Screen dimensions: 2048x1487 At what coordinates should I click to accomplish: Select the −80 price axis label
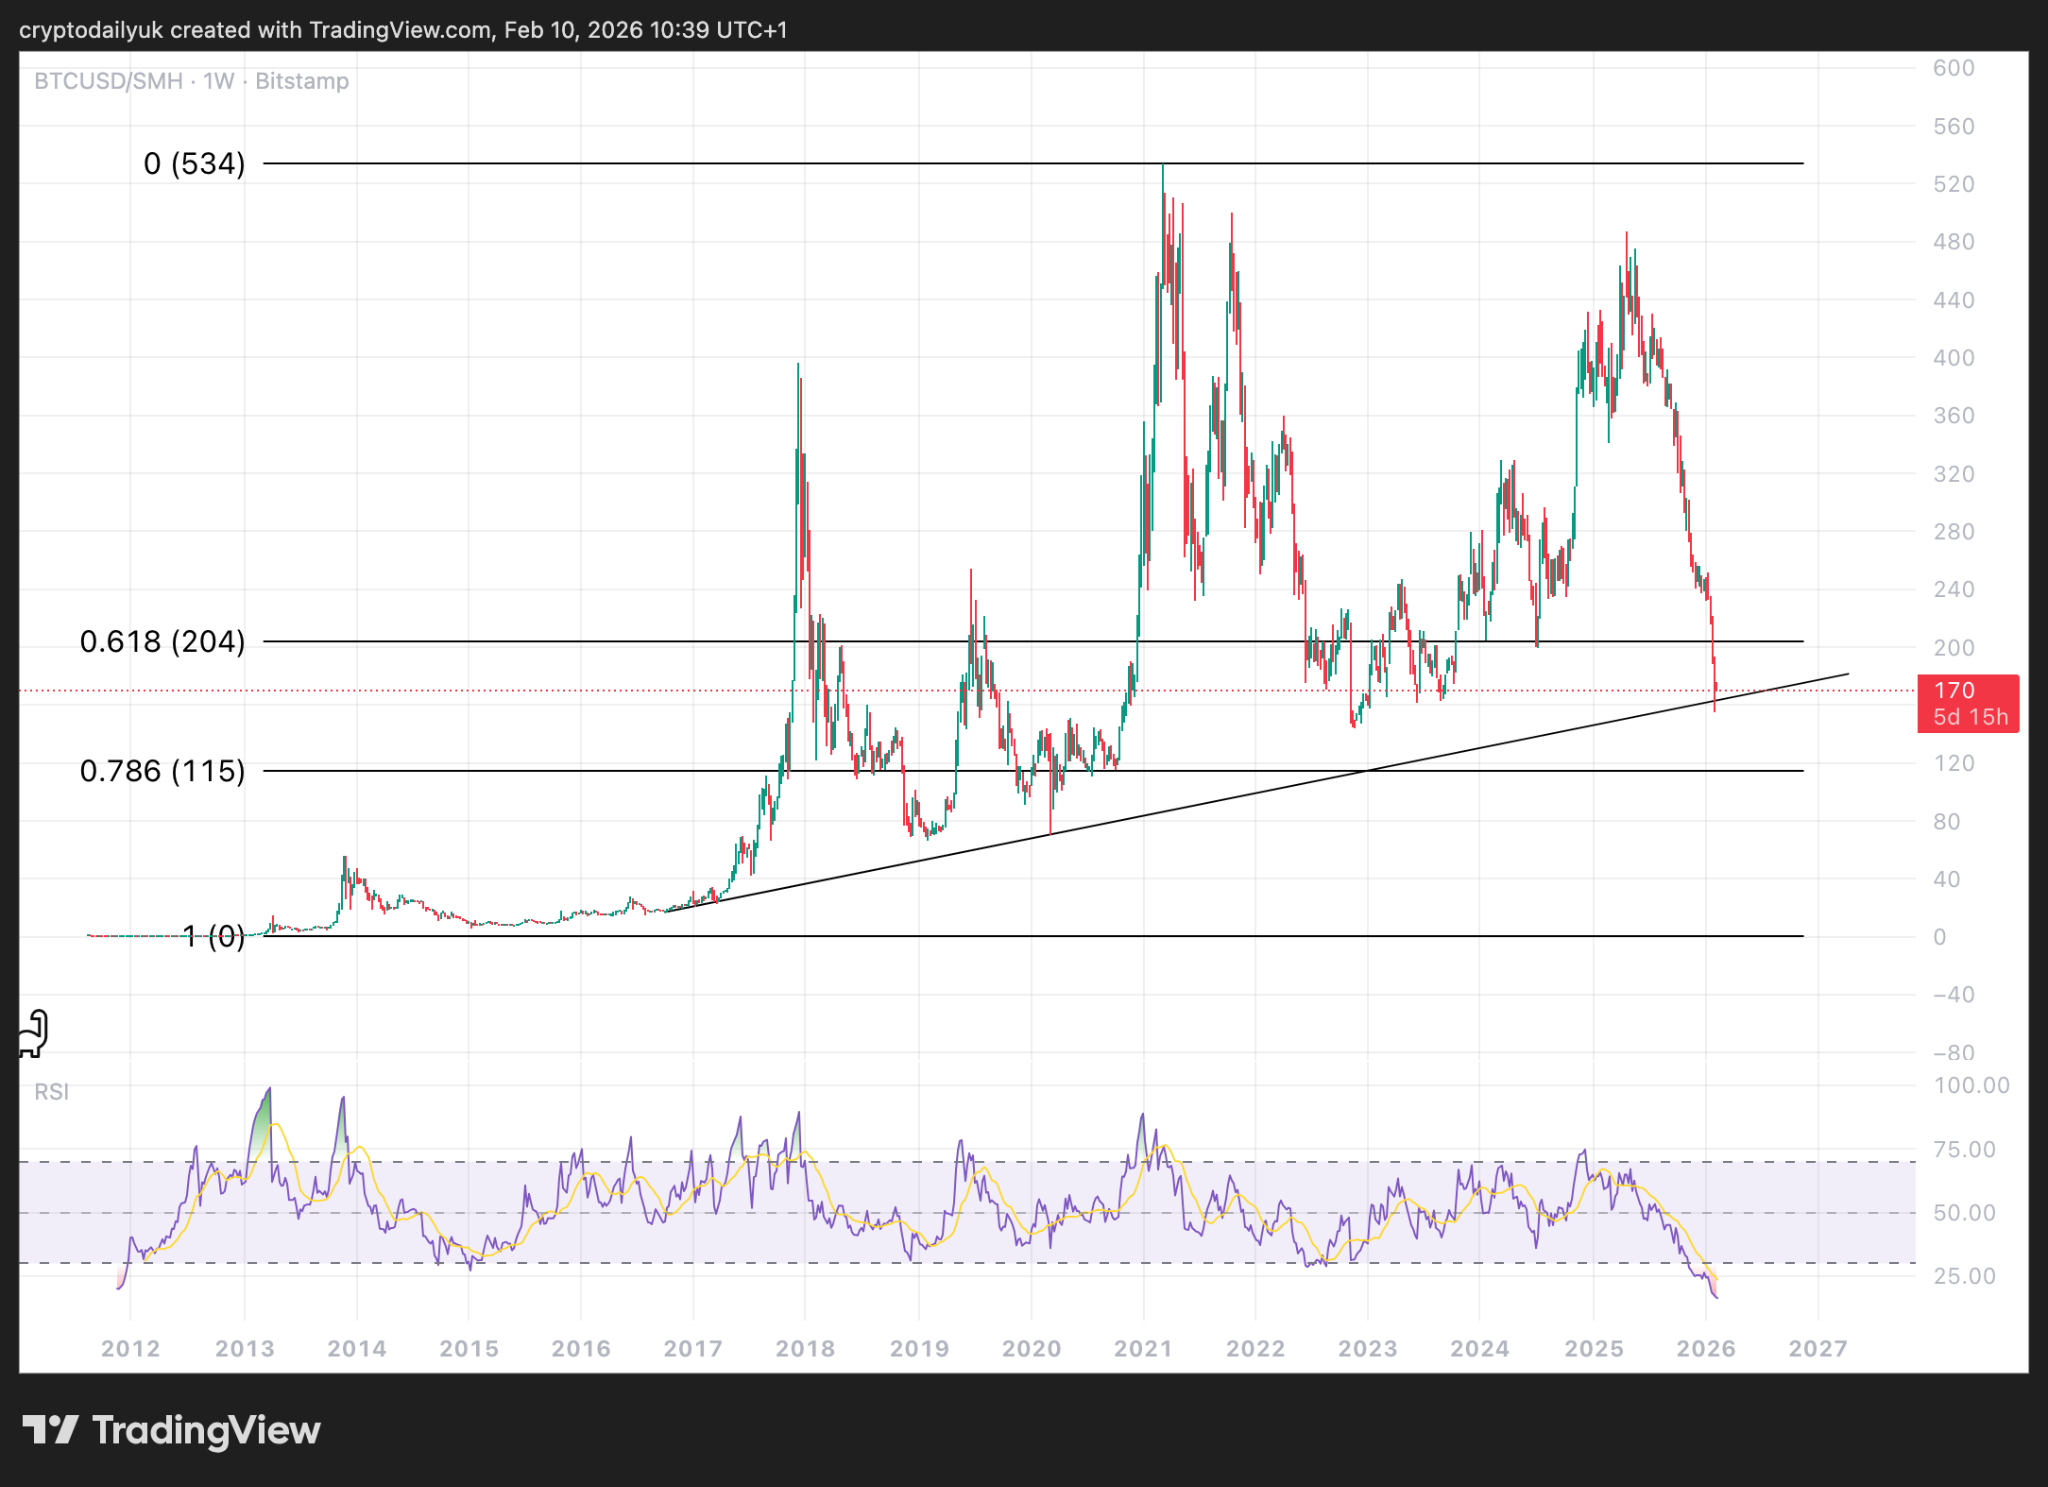[1954, 1053]
